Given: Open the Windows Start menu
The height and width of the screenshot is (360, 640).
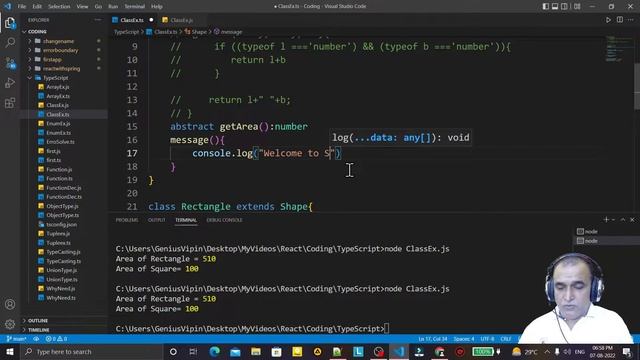Looking at the screenshot, I should [x=10, y=351].
